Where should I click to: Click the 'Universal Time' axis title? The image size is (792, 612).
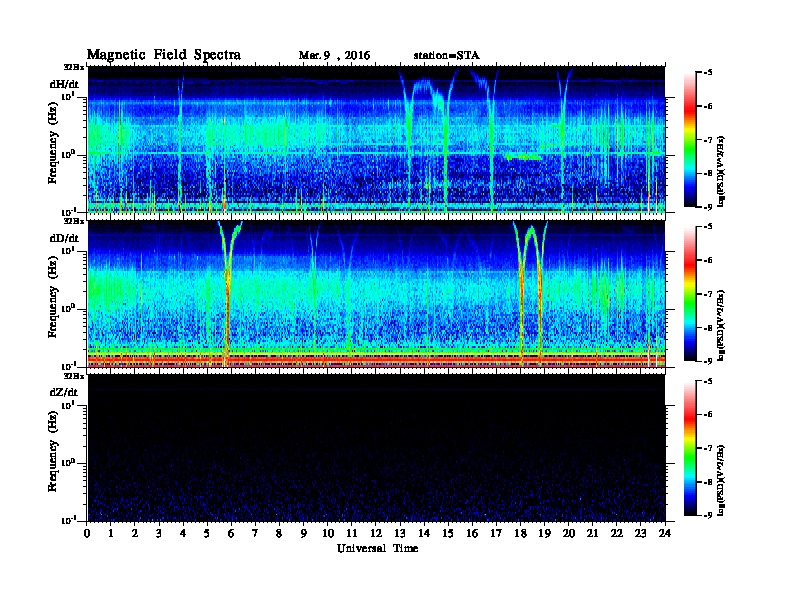coord(378,548)
